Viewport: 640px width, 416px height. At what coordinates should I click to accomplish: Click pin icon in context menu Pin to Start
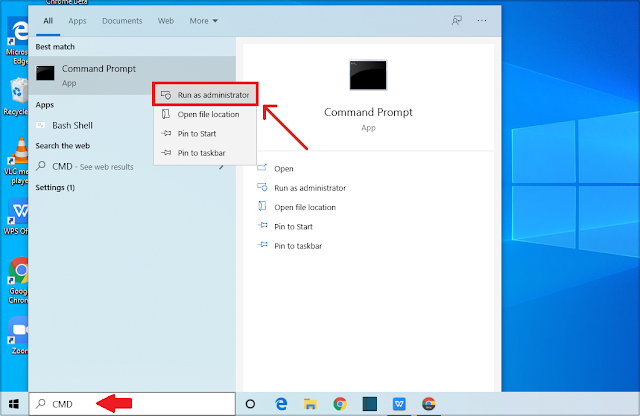click(x=166, y=133)
